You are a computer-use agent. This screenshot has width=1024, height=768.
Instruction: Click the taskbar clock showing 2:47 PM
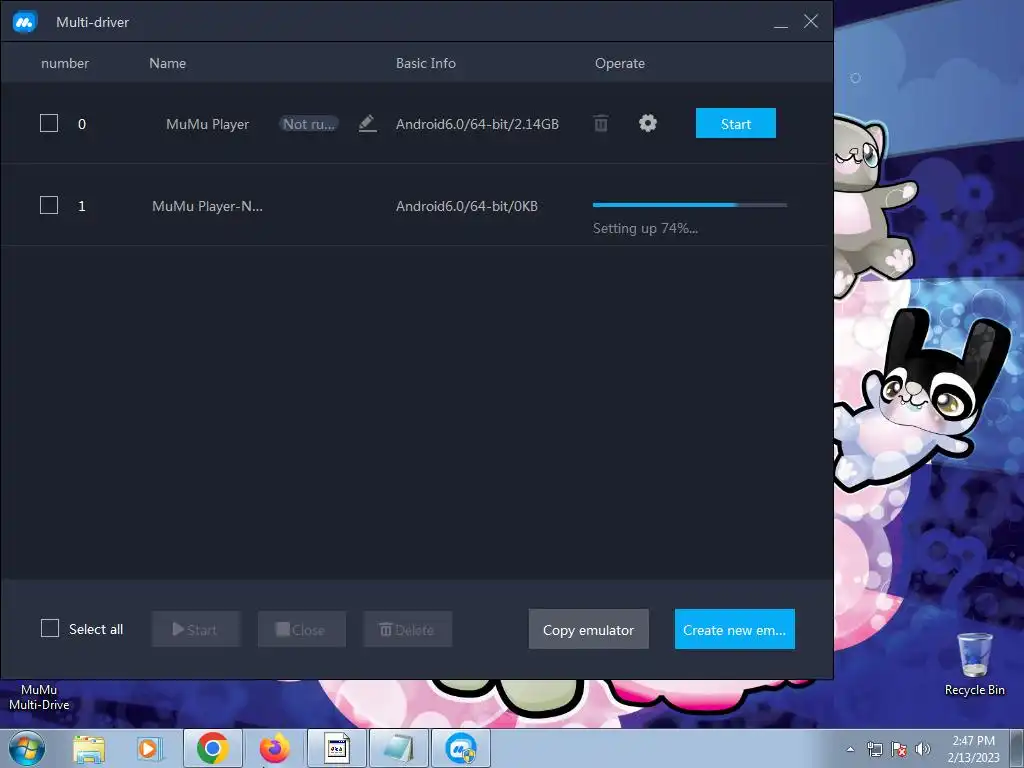point(973,749)
